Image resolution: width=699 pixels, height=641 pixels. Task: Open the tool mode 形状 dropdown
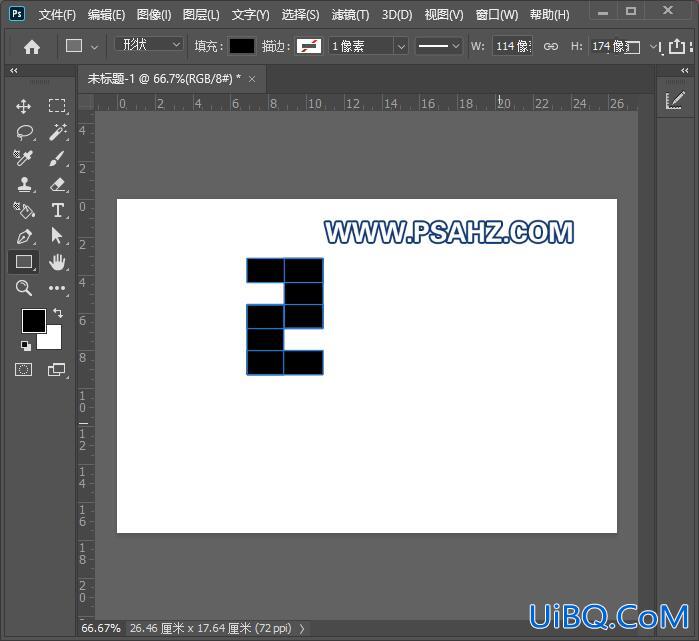click(x=149, y=45)
